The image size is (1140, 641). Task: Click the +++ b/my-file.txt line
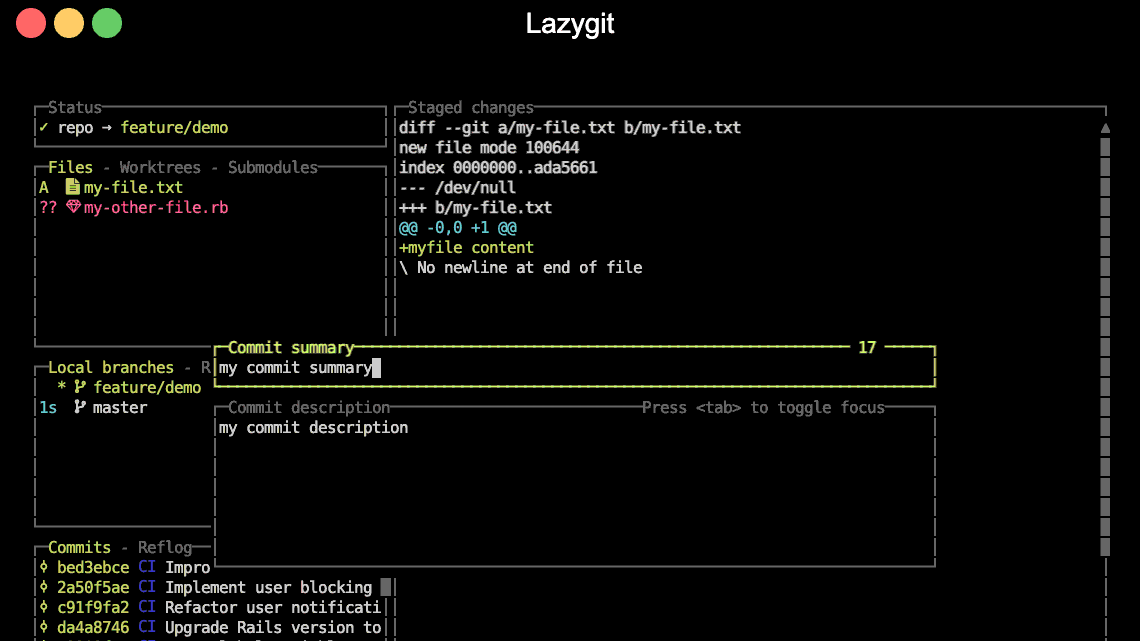(x=475, y=207)
